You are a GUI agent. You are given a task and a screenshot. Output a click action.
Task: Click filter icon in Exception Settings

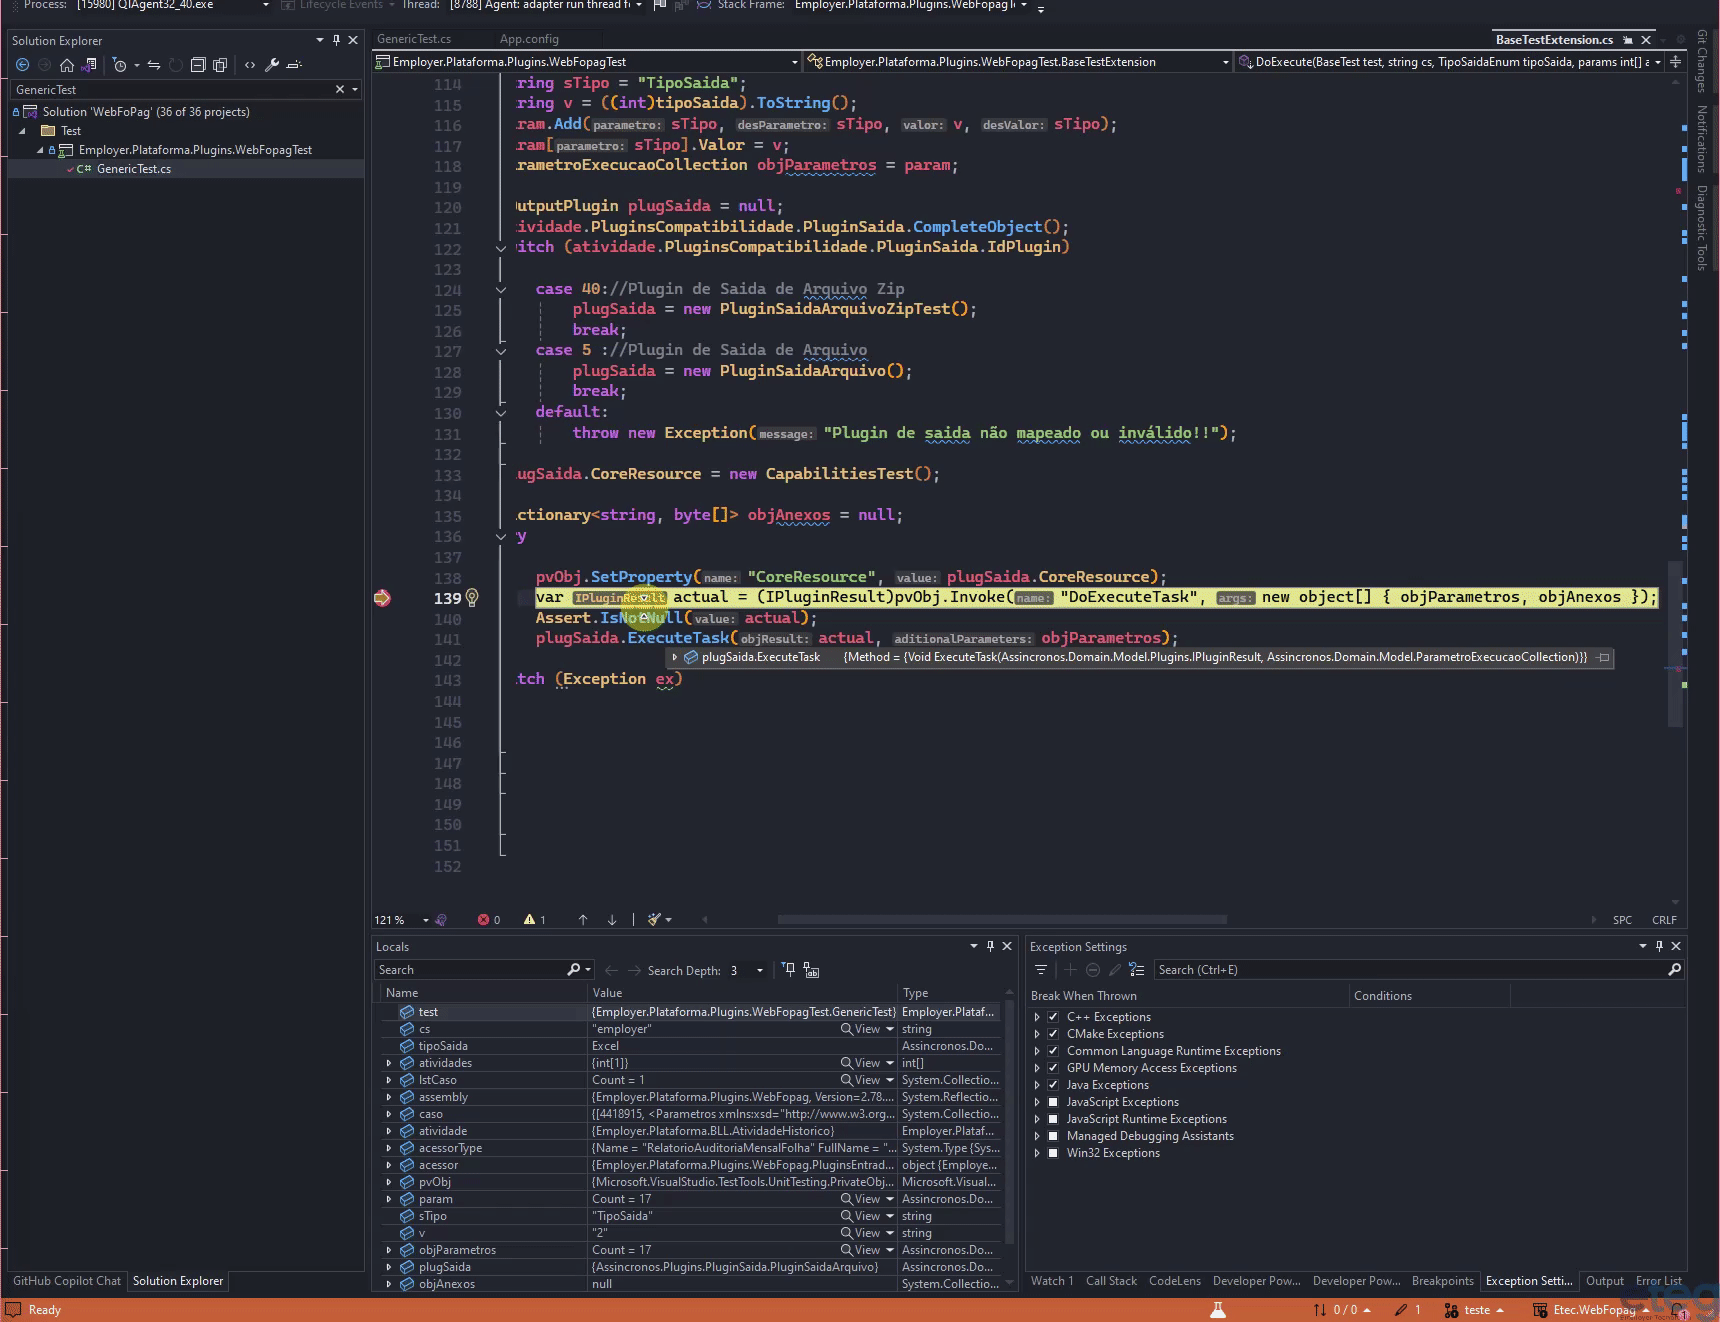1041,970
